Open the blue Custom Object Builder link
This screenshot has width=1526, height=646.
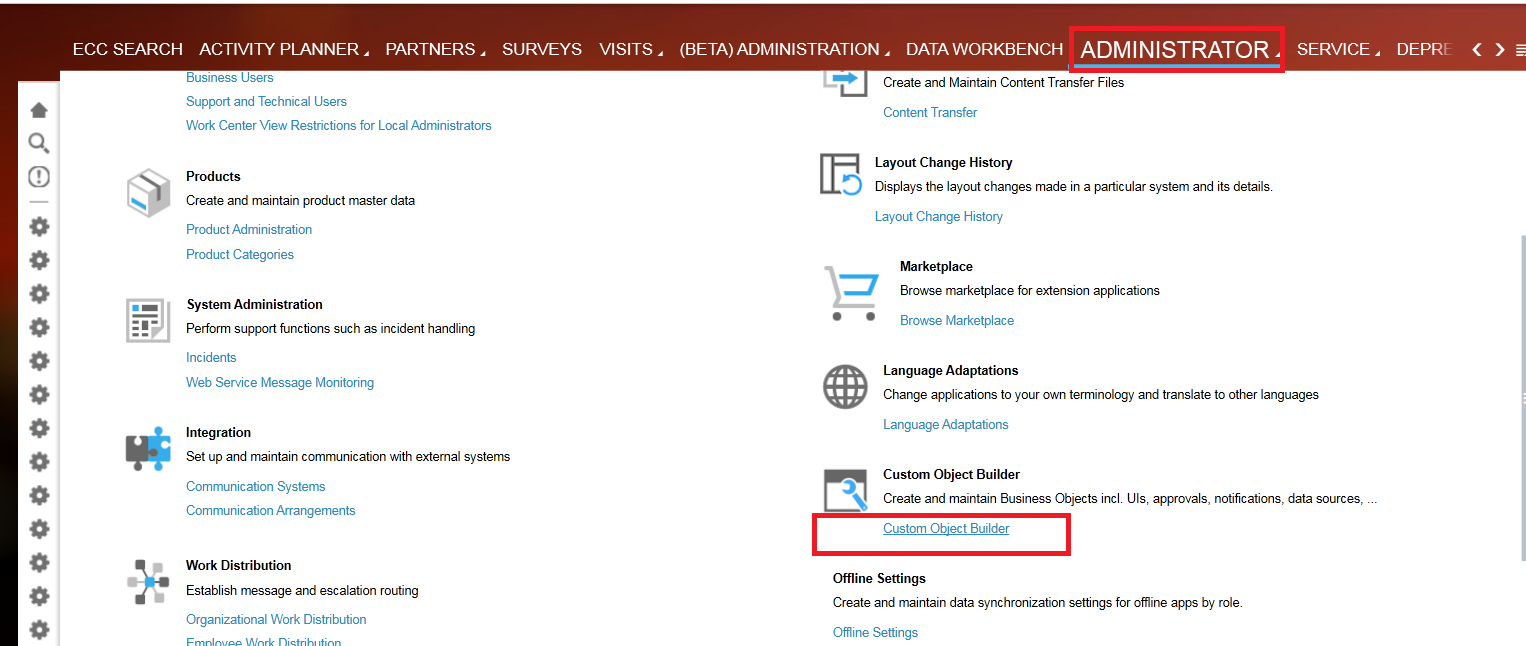pos(946,528)
